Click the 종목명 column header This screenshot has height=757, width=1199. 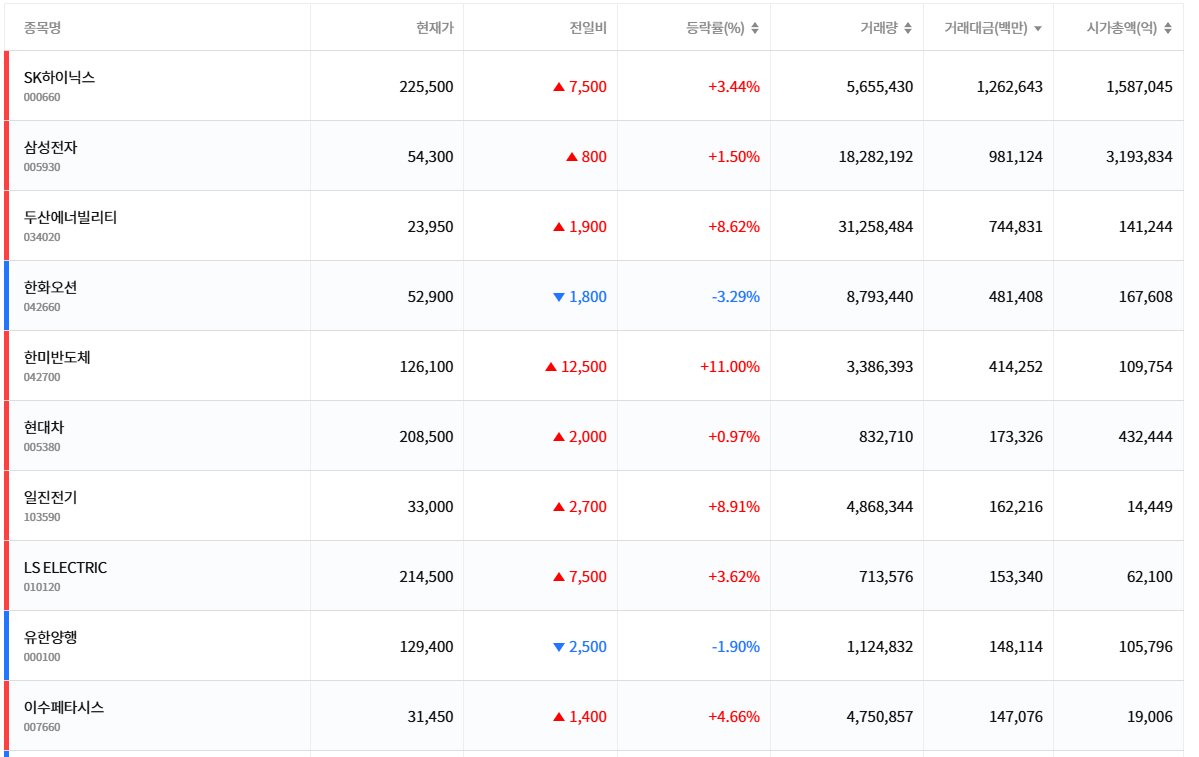click(x=42, y=28)
